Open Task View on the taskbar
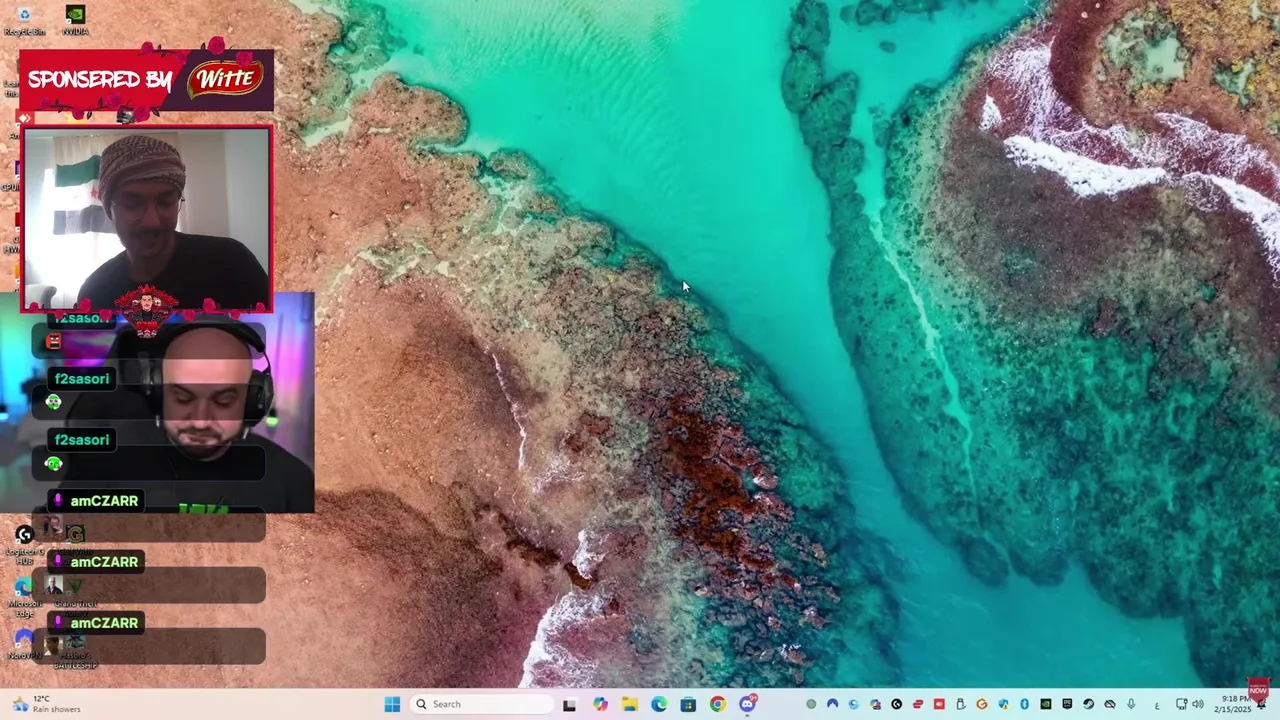Screen dimensions: 1280x720 pyautogui.click(x=569, y=704)
